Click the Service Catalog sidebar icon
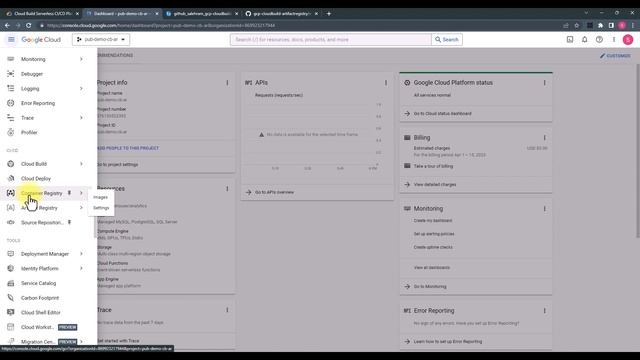 11,283
